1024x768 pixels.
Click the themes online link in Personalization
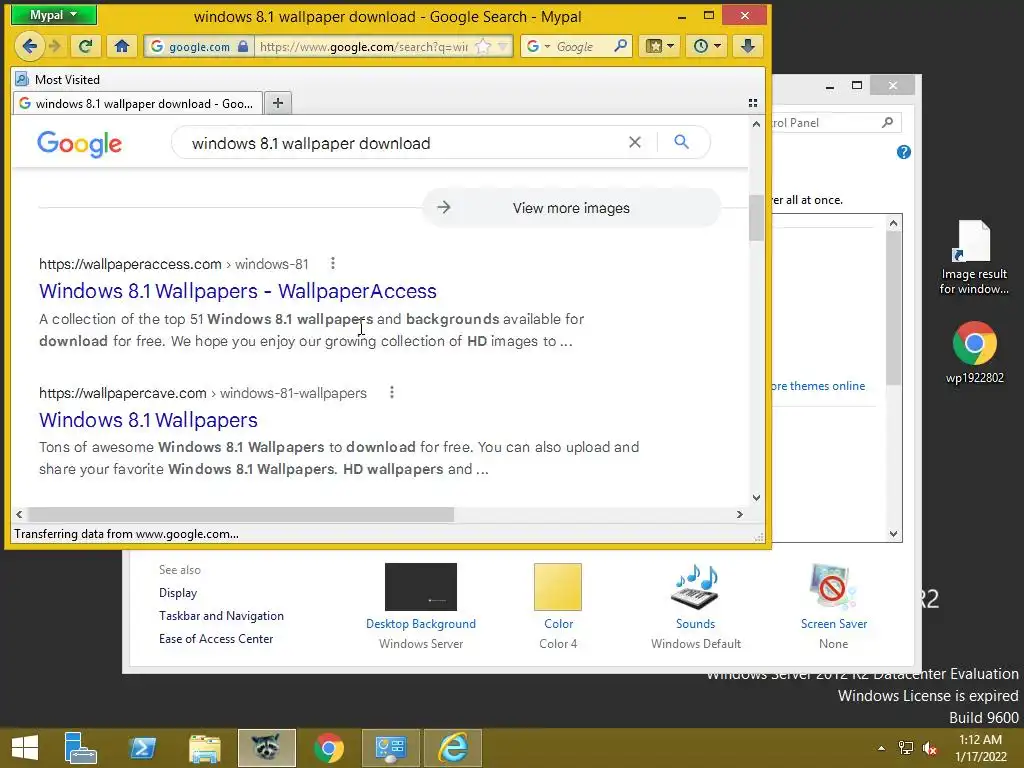pos(819,386)
